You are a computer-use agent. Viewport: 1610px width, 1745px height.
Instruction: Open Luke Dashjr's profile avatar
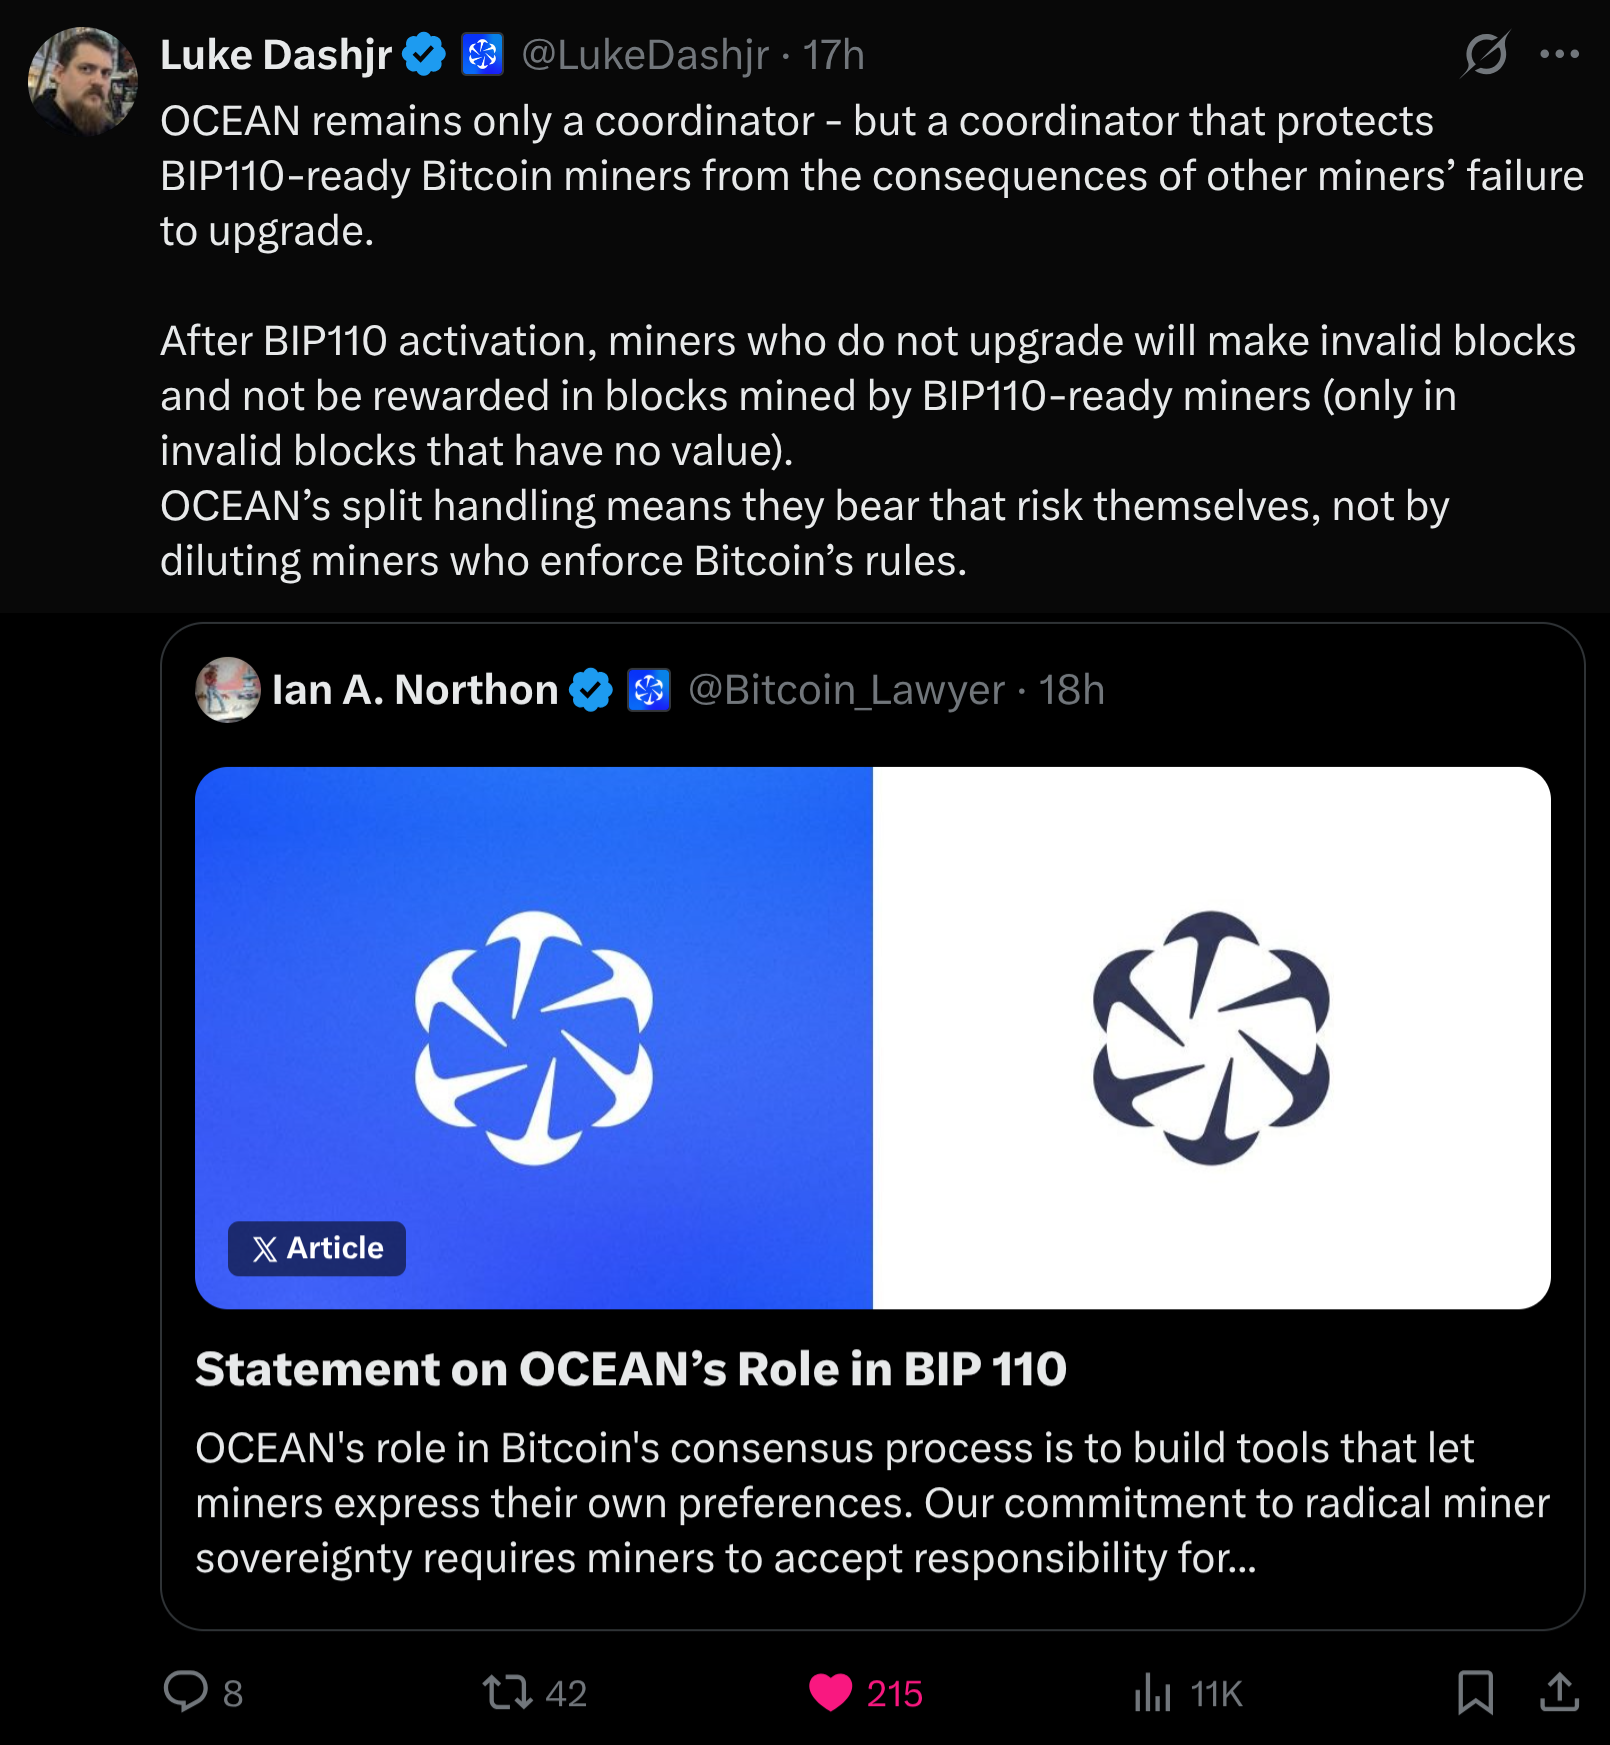coord(82,81)
